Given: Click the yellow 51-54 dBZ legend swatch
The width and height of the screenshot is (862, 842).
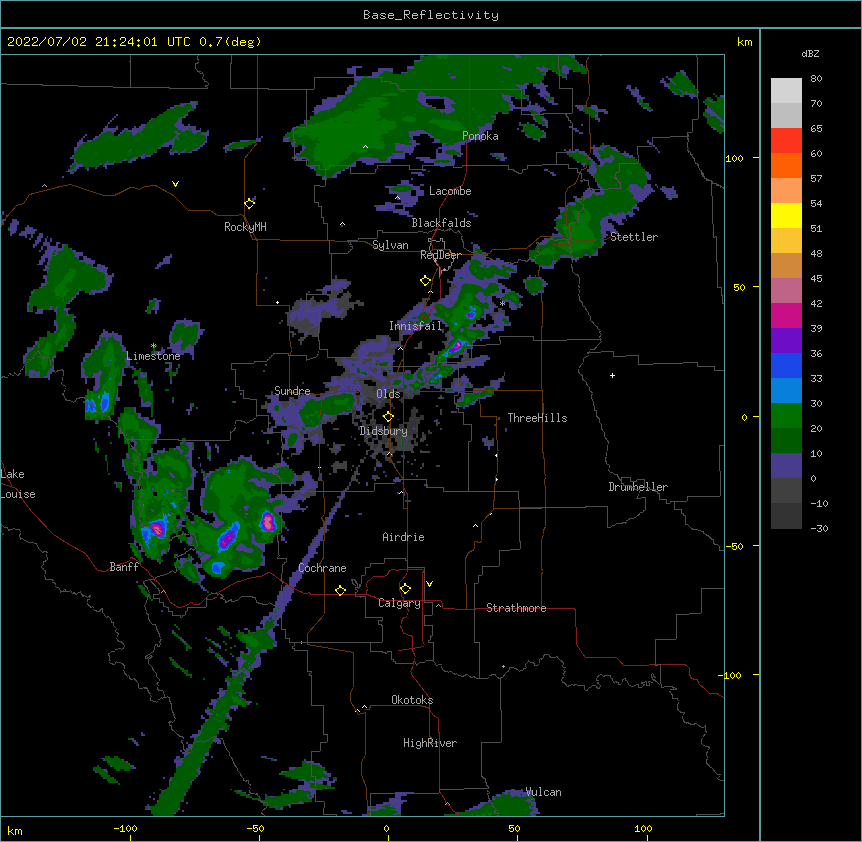Looking at the screenshot, I should 786,216.
